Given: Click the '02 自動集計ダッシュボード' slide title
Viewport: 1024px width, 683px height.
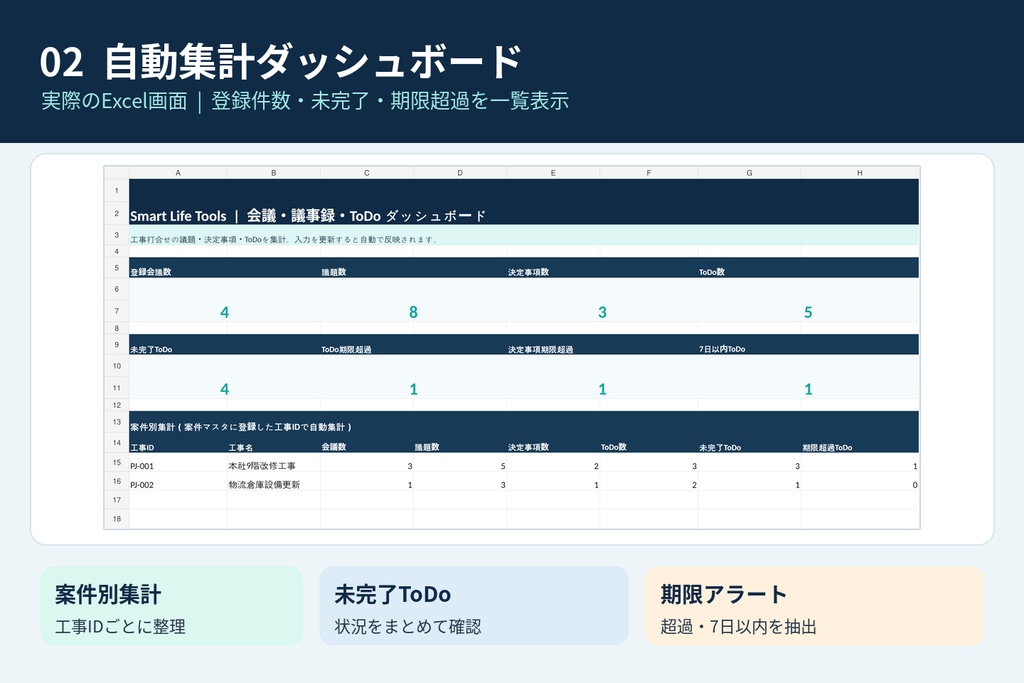Looking at the screenshot, I should tap(281, 62).
